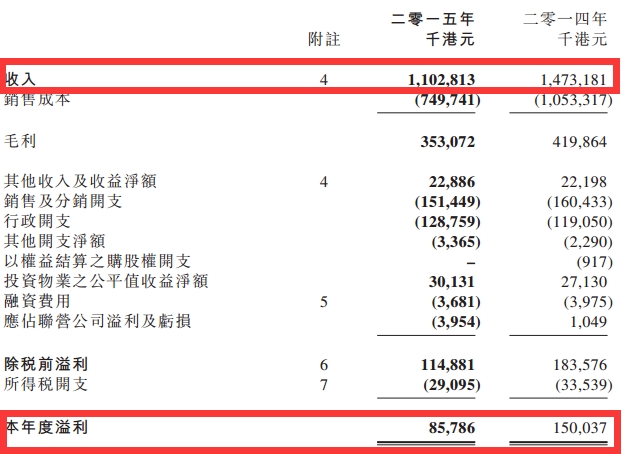Click the 二零一五年 column header
Image resolution: width=622 pixels, height=454 pixels.
pos(434,19)
